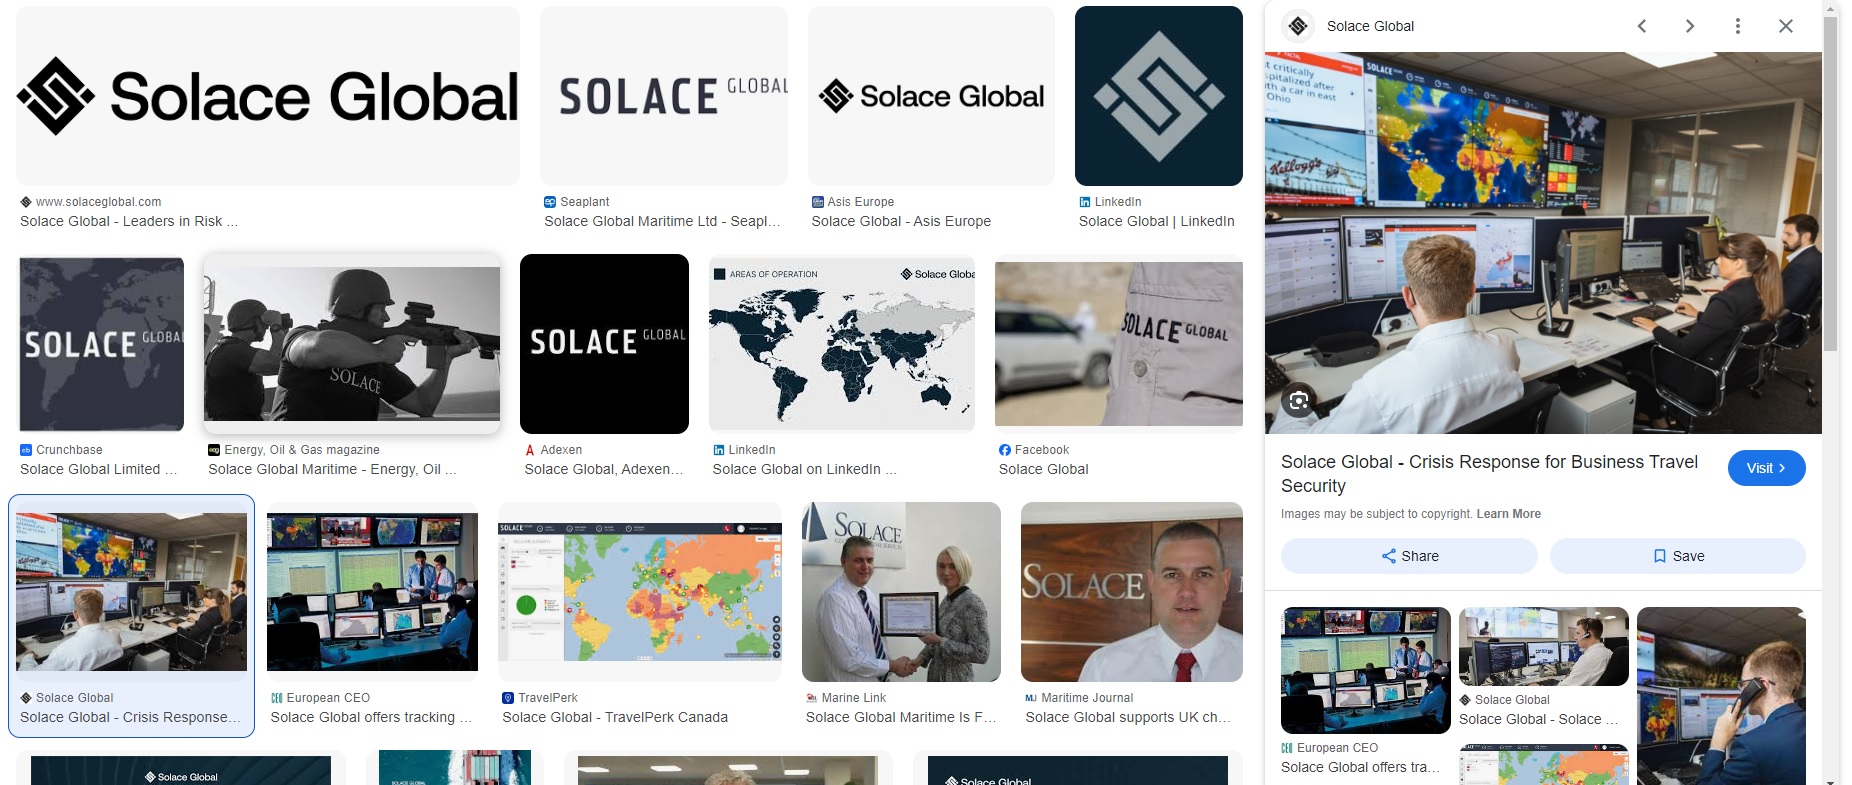This screenshot has height=785, width=1852.
Task: Open the Areas of Operation world map image
Action: (841, 344)
